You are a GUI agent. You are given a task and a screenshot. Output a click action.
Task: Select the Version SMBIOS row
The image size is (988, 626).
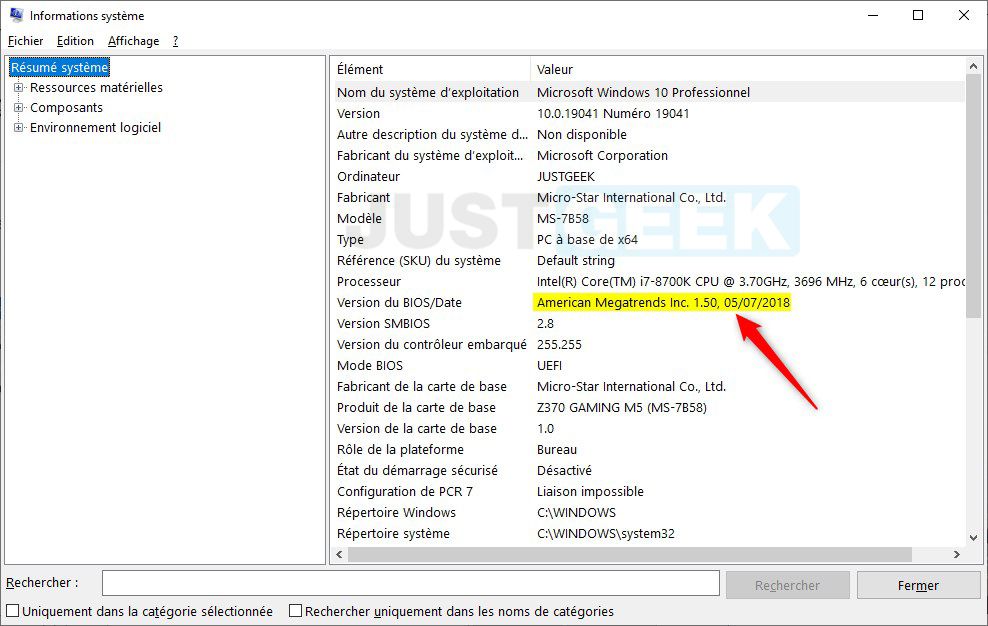coord(648,323)
